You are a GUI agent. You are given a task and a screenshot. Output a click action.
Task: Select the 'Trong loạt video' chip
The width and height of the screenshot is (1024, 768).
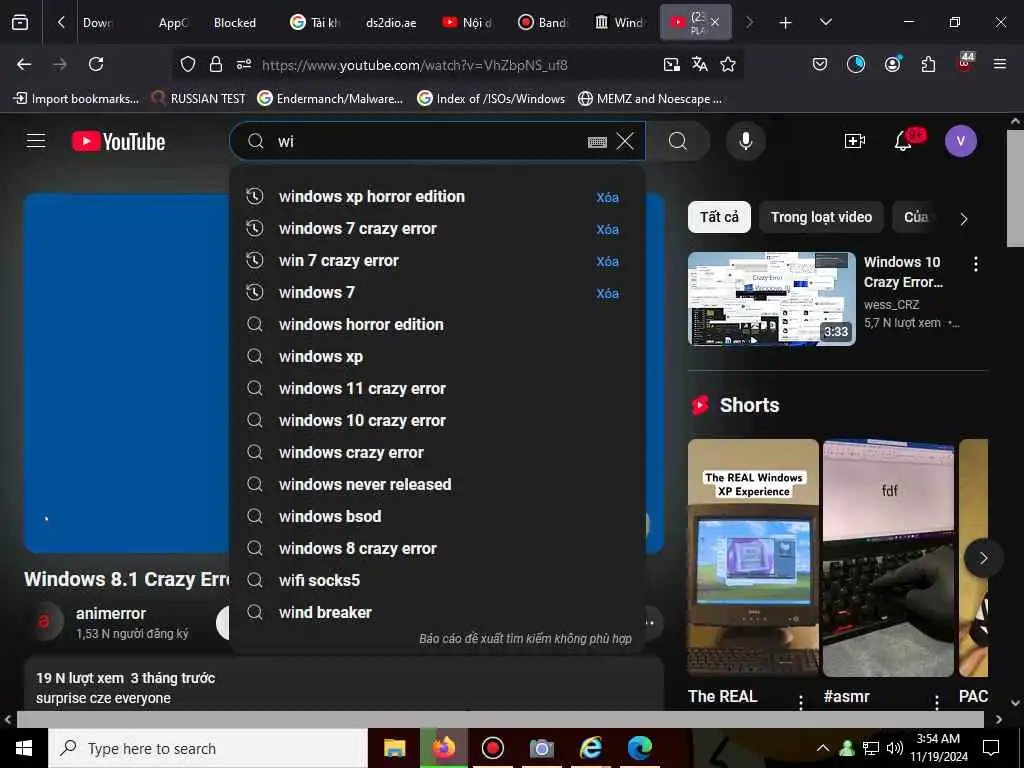pos(821,217)
